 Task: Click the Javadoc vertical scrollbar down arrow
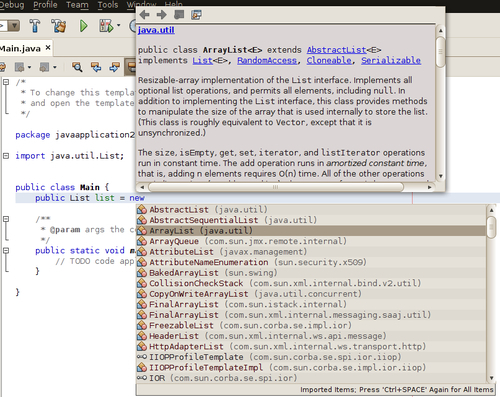click(440, 176)
